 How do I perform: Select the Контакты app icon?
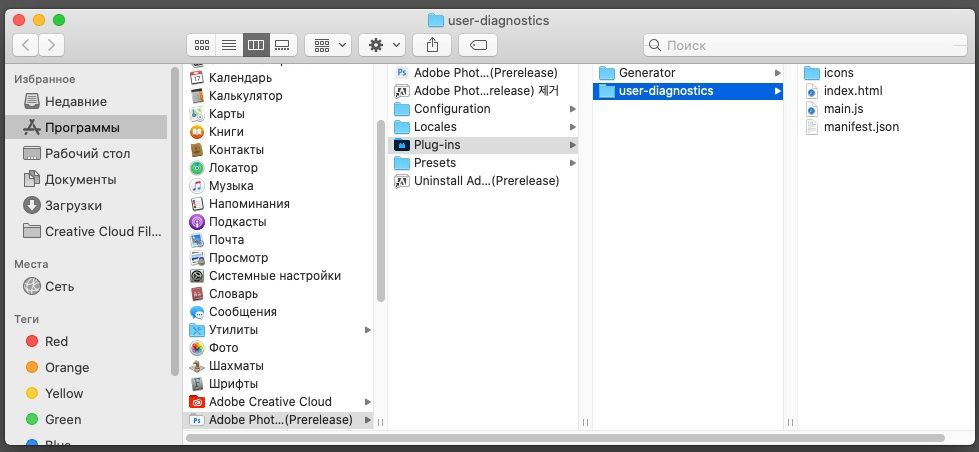pos(197,150)
